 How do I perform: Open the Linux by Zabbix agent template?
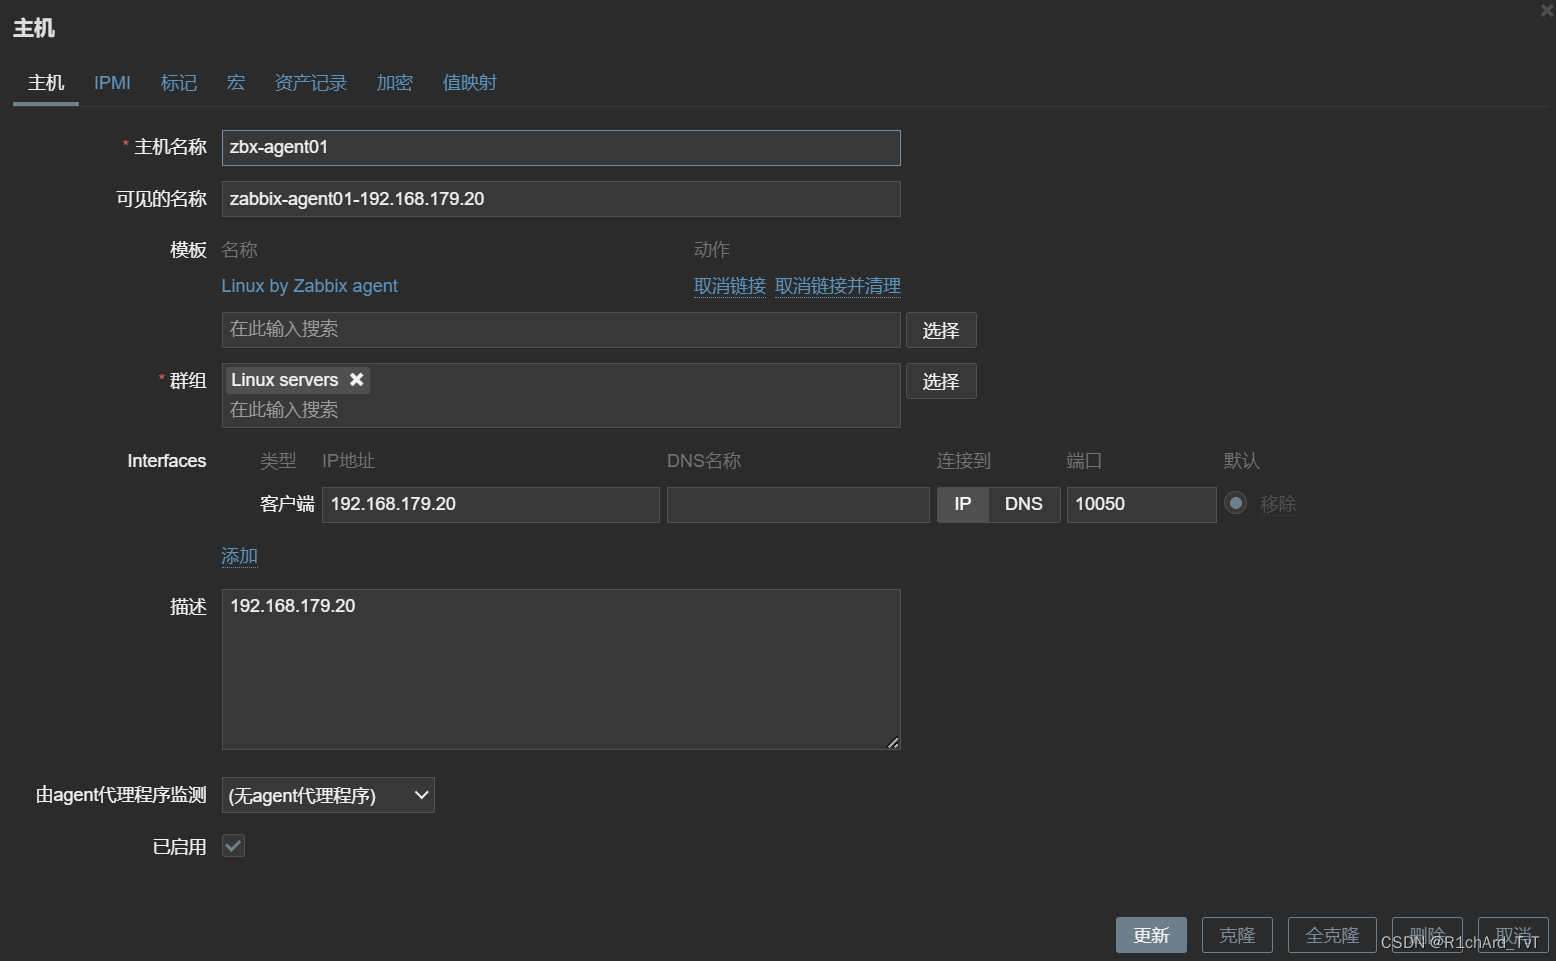(x=309, y=286)
